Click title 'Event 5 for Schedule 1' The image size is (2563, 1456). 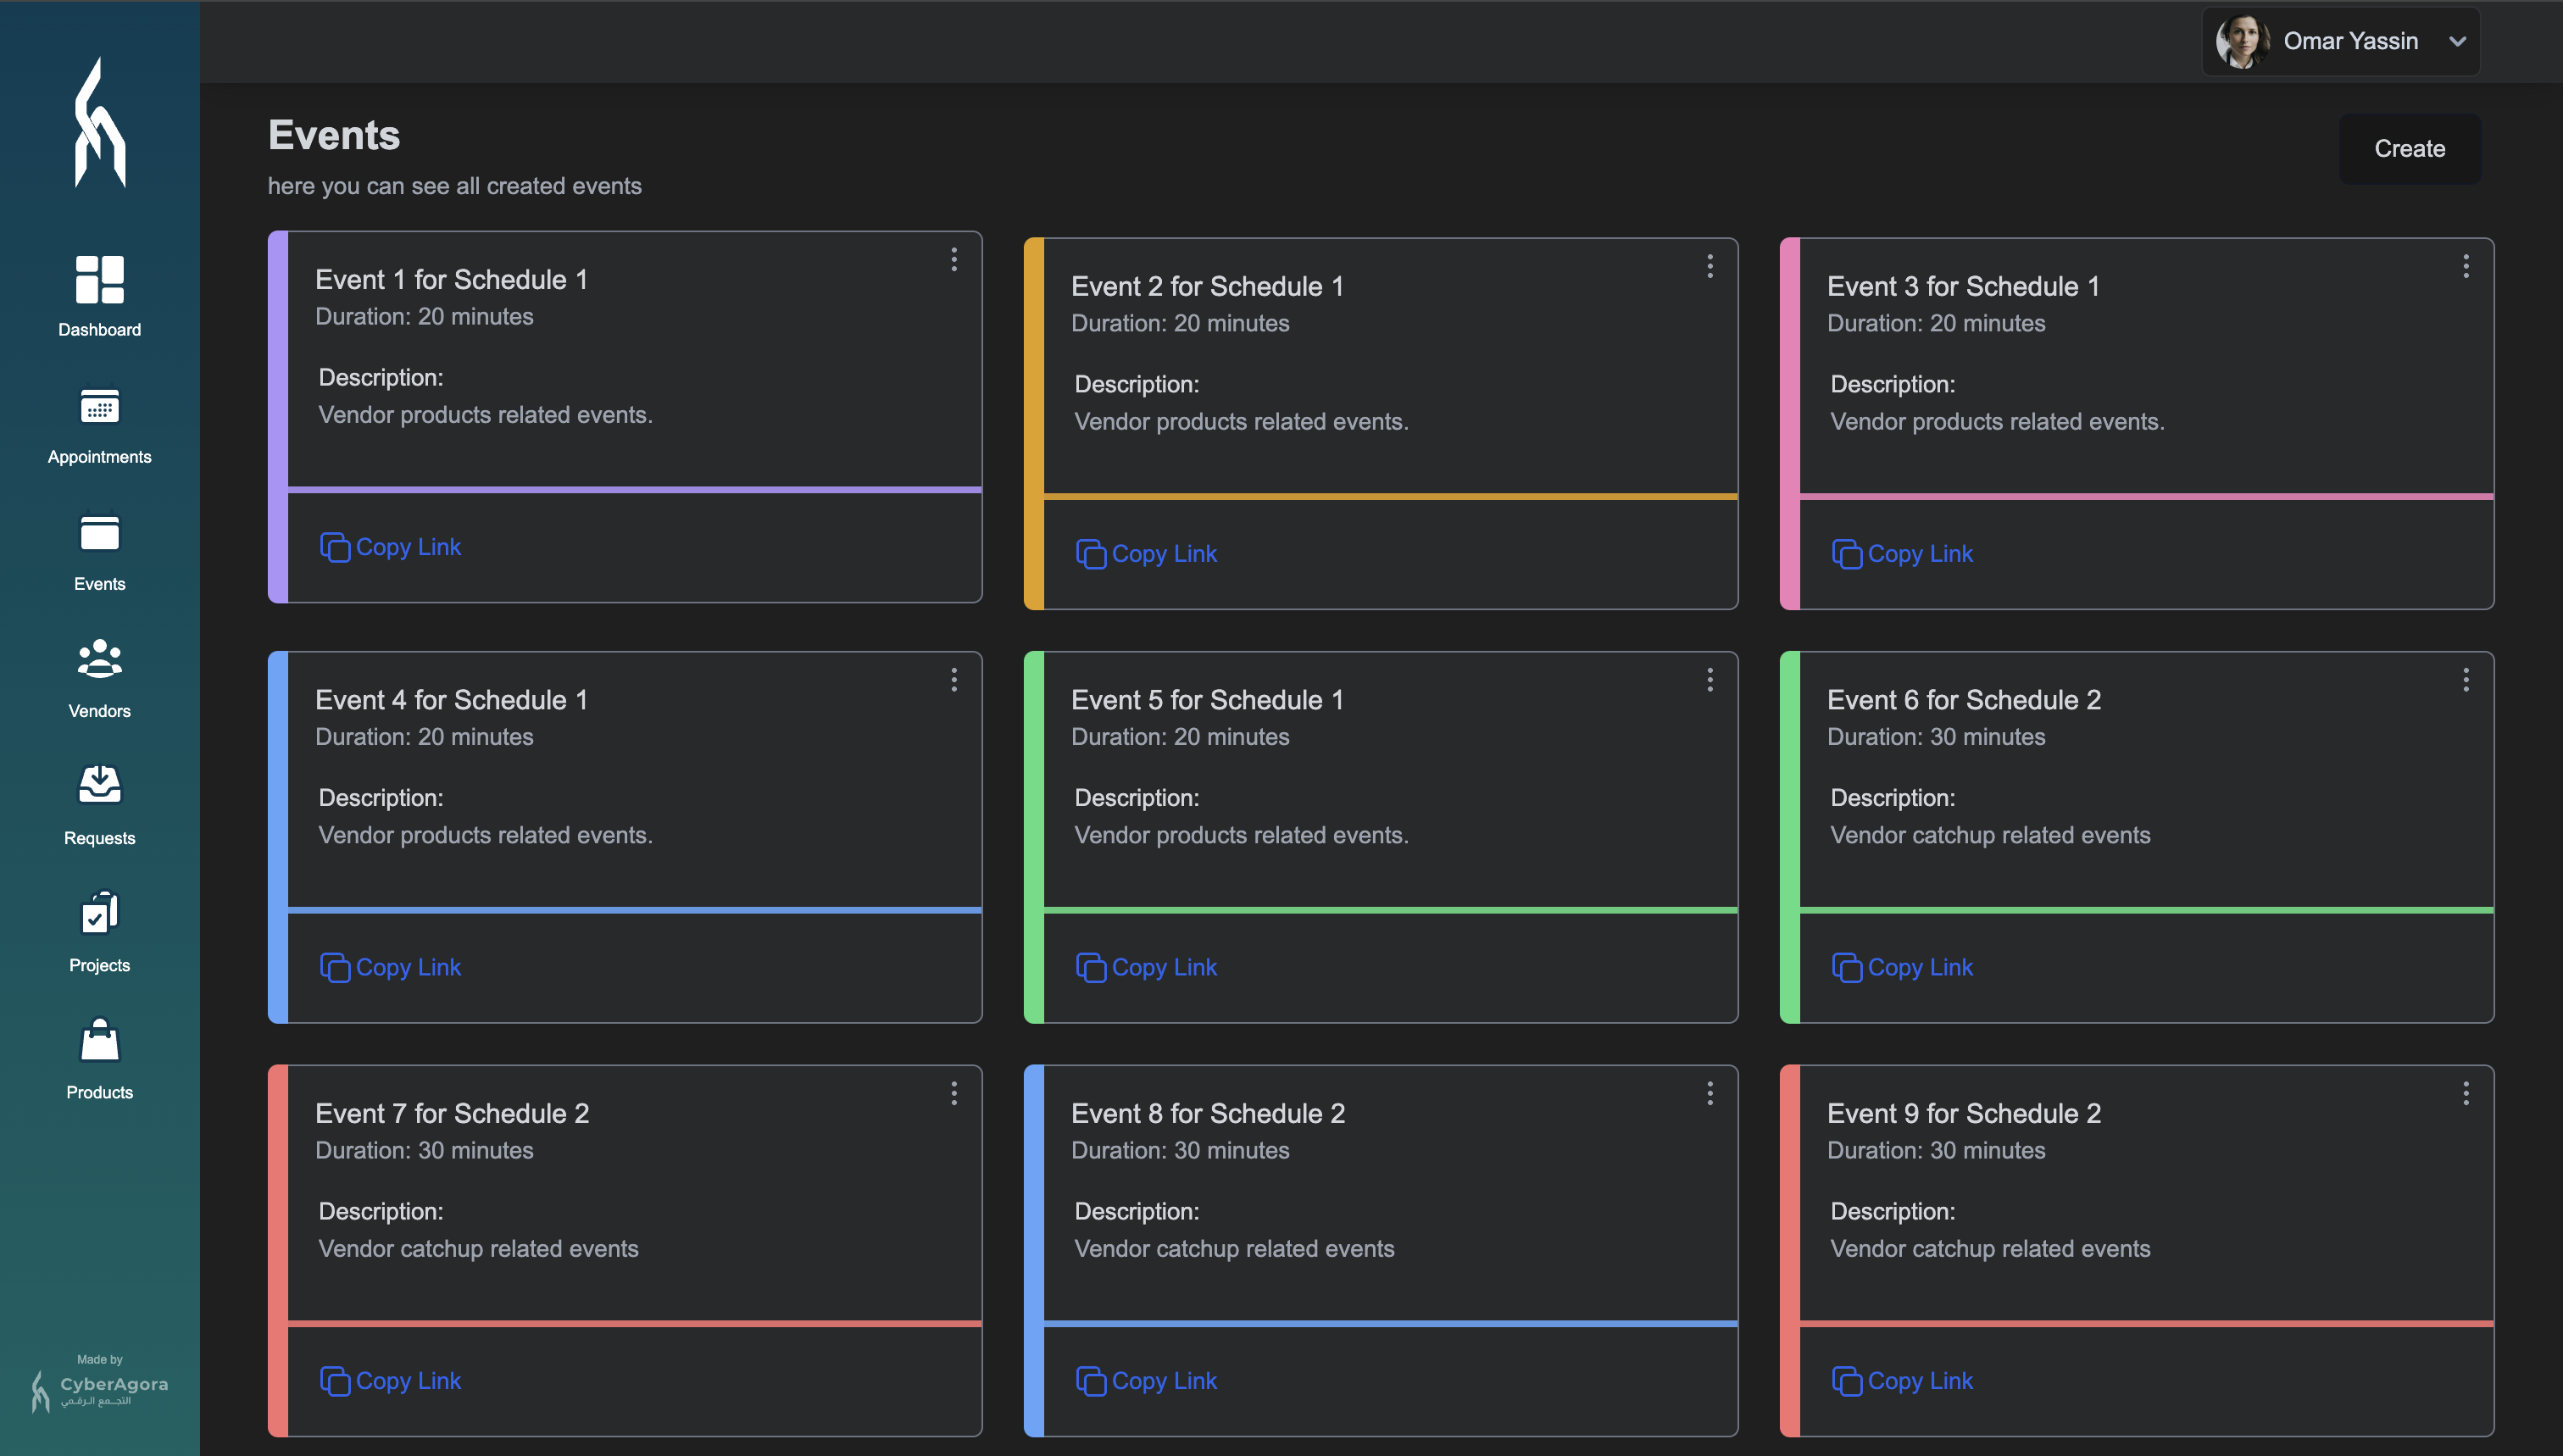pos(1208,700)
